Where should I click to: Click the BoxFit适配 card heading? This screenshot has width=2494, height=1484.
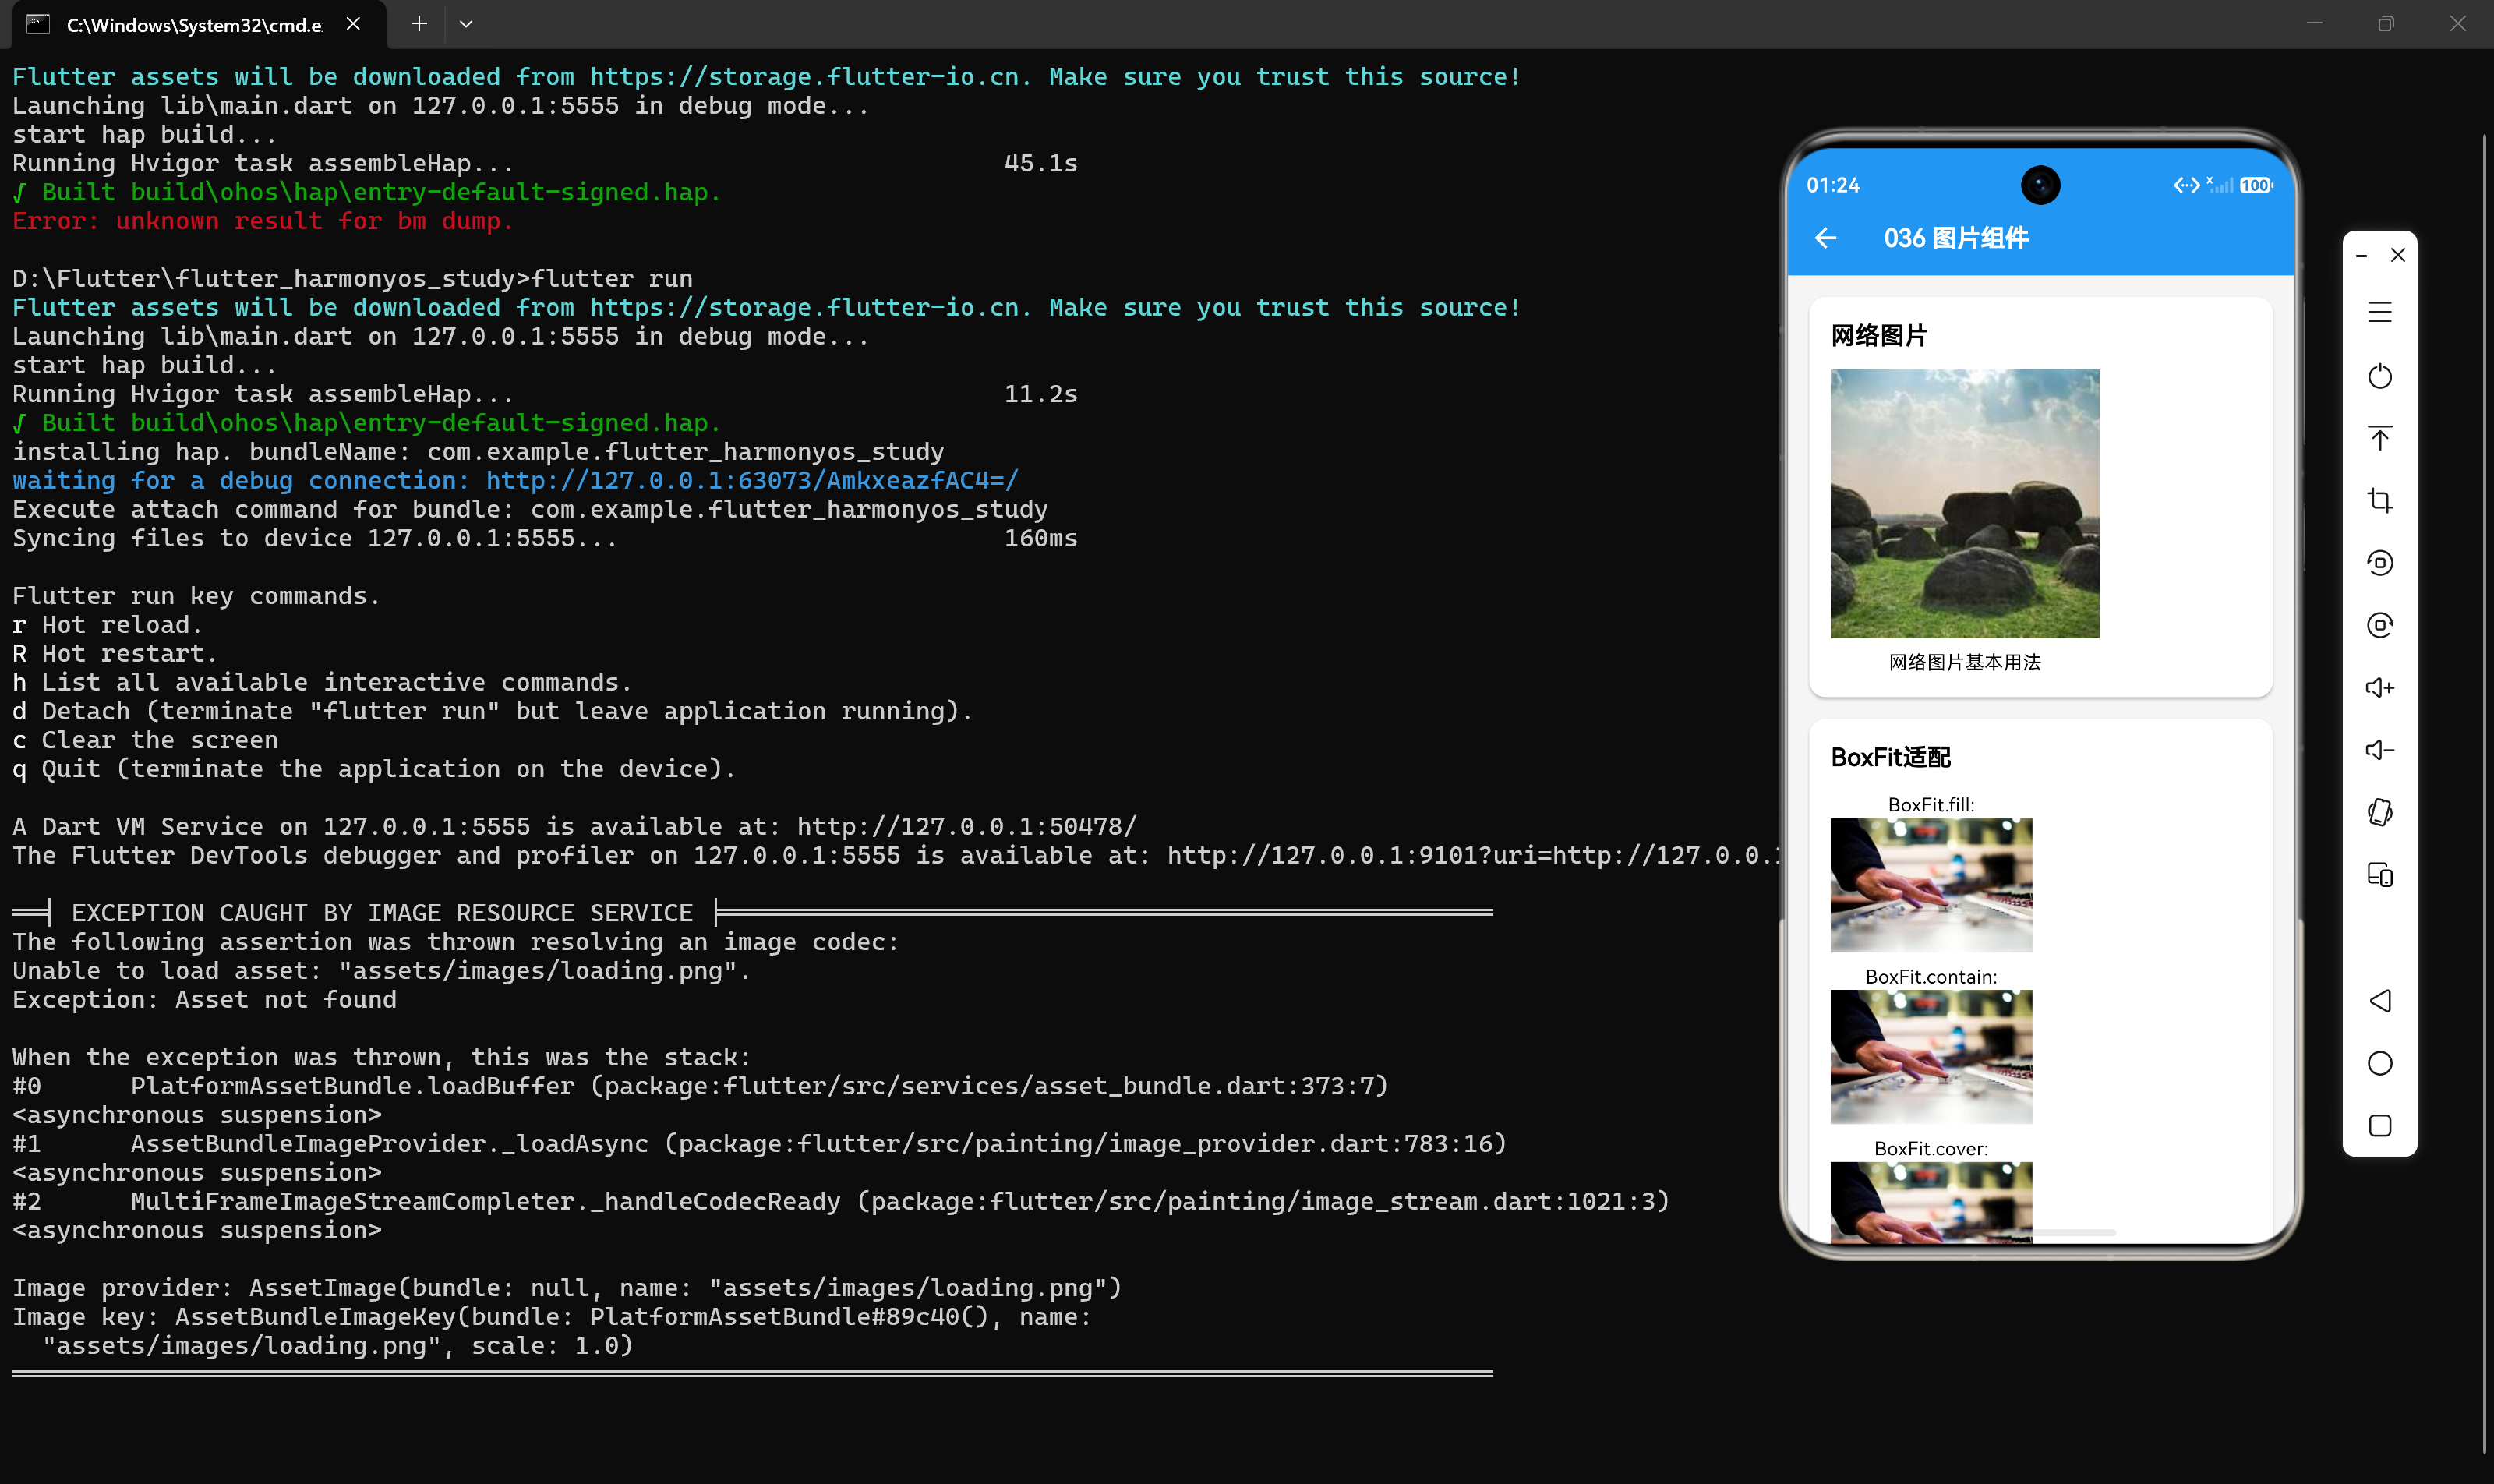pyautogui.click(x=1891, y=758)
